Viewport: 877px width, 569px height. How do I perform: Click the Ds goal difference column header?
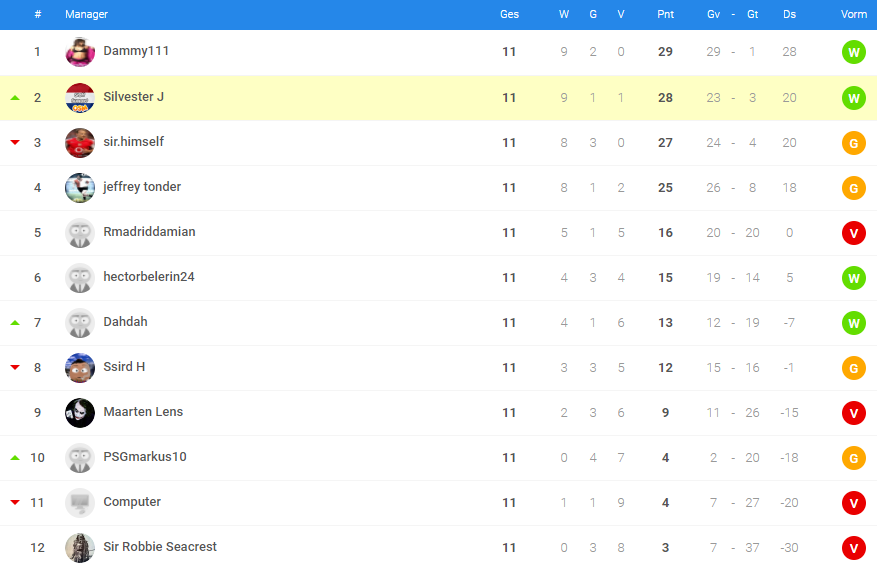(x=789, y=14)
